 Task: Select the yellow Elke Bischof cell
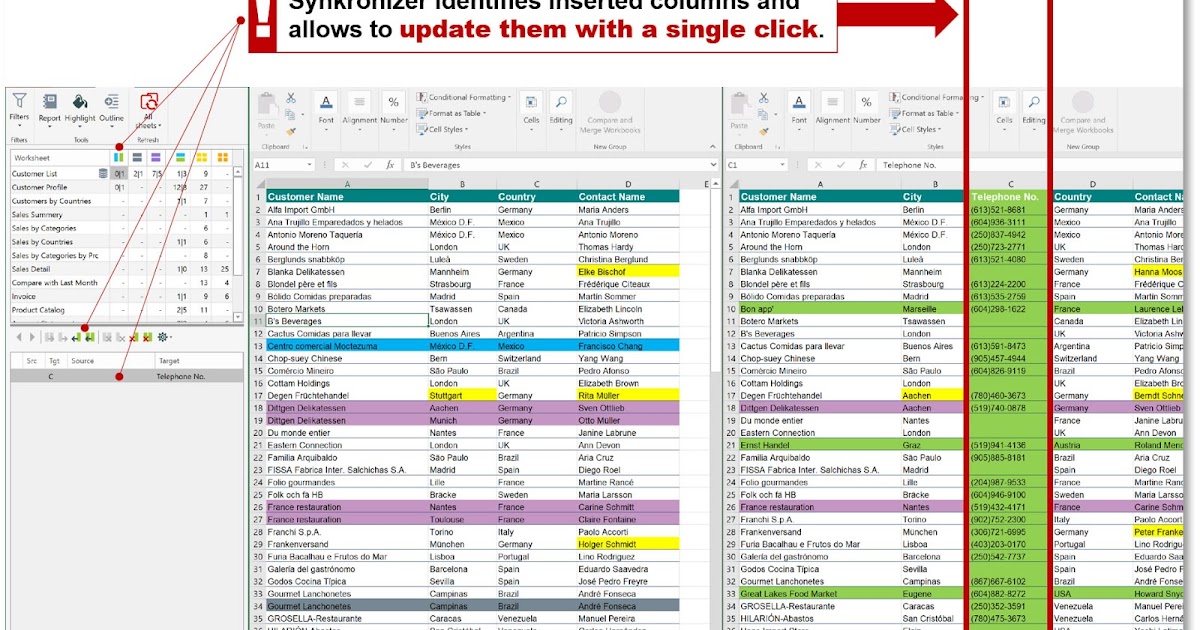[626, 271]
